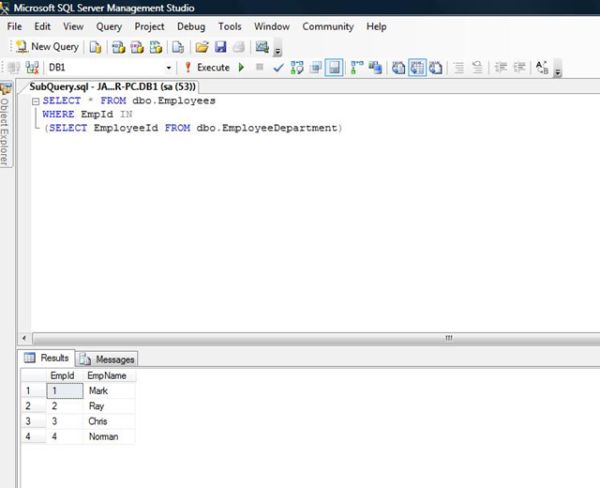Switch to the Results tab

[x=47, y=358]
